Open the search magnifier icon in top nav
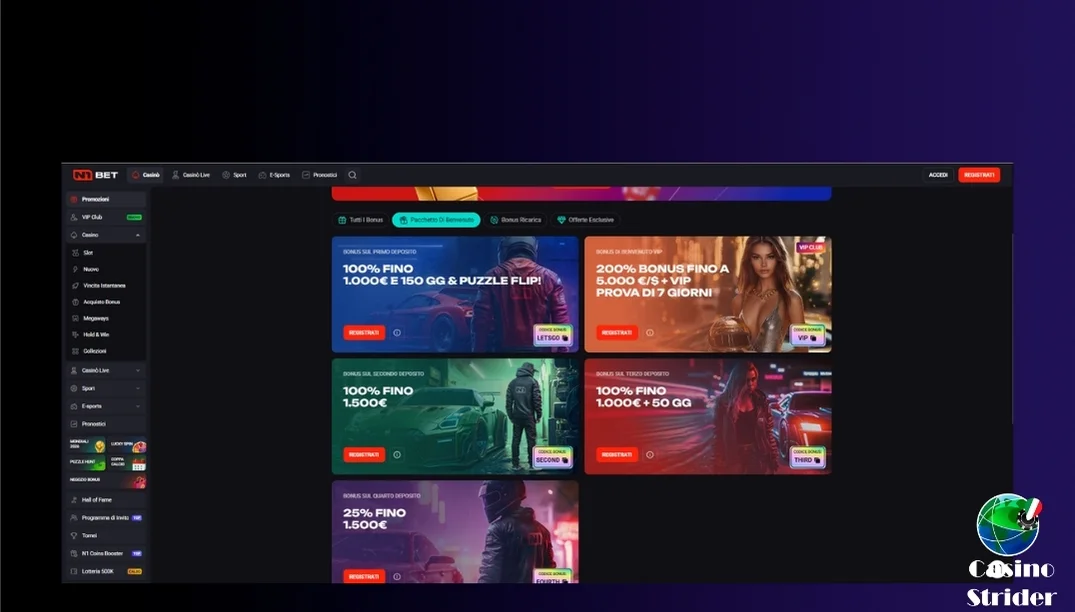The width and height of the screenshot is (1075, 612). click(x=352, y=175)
